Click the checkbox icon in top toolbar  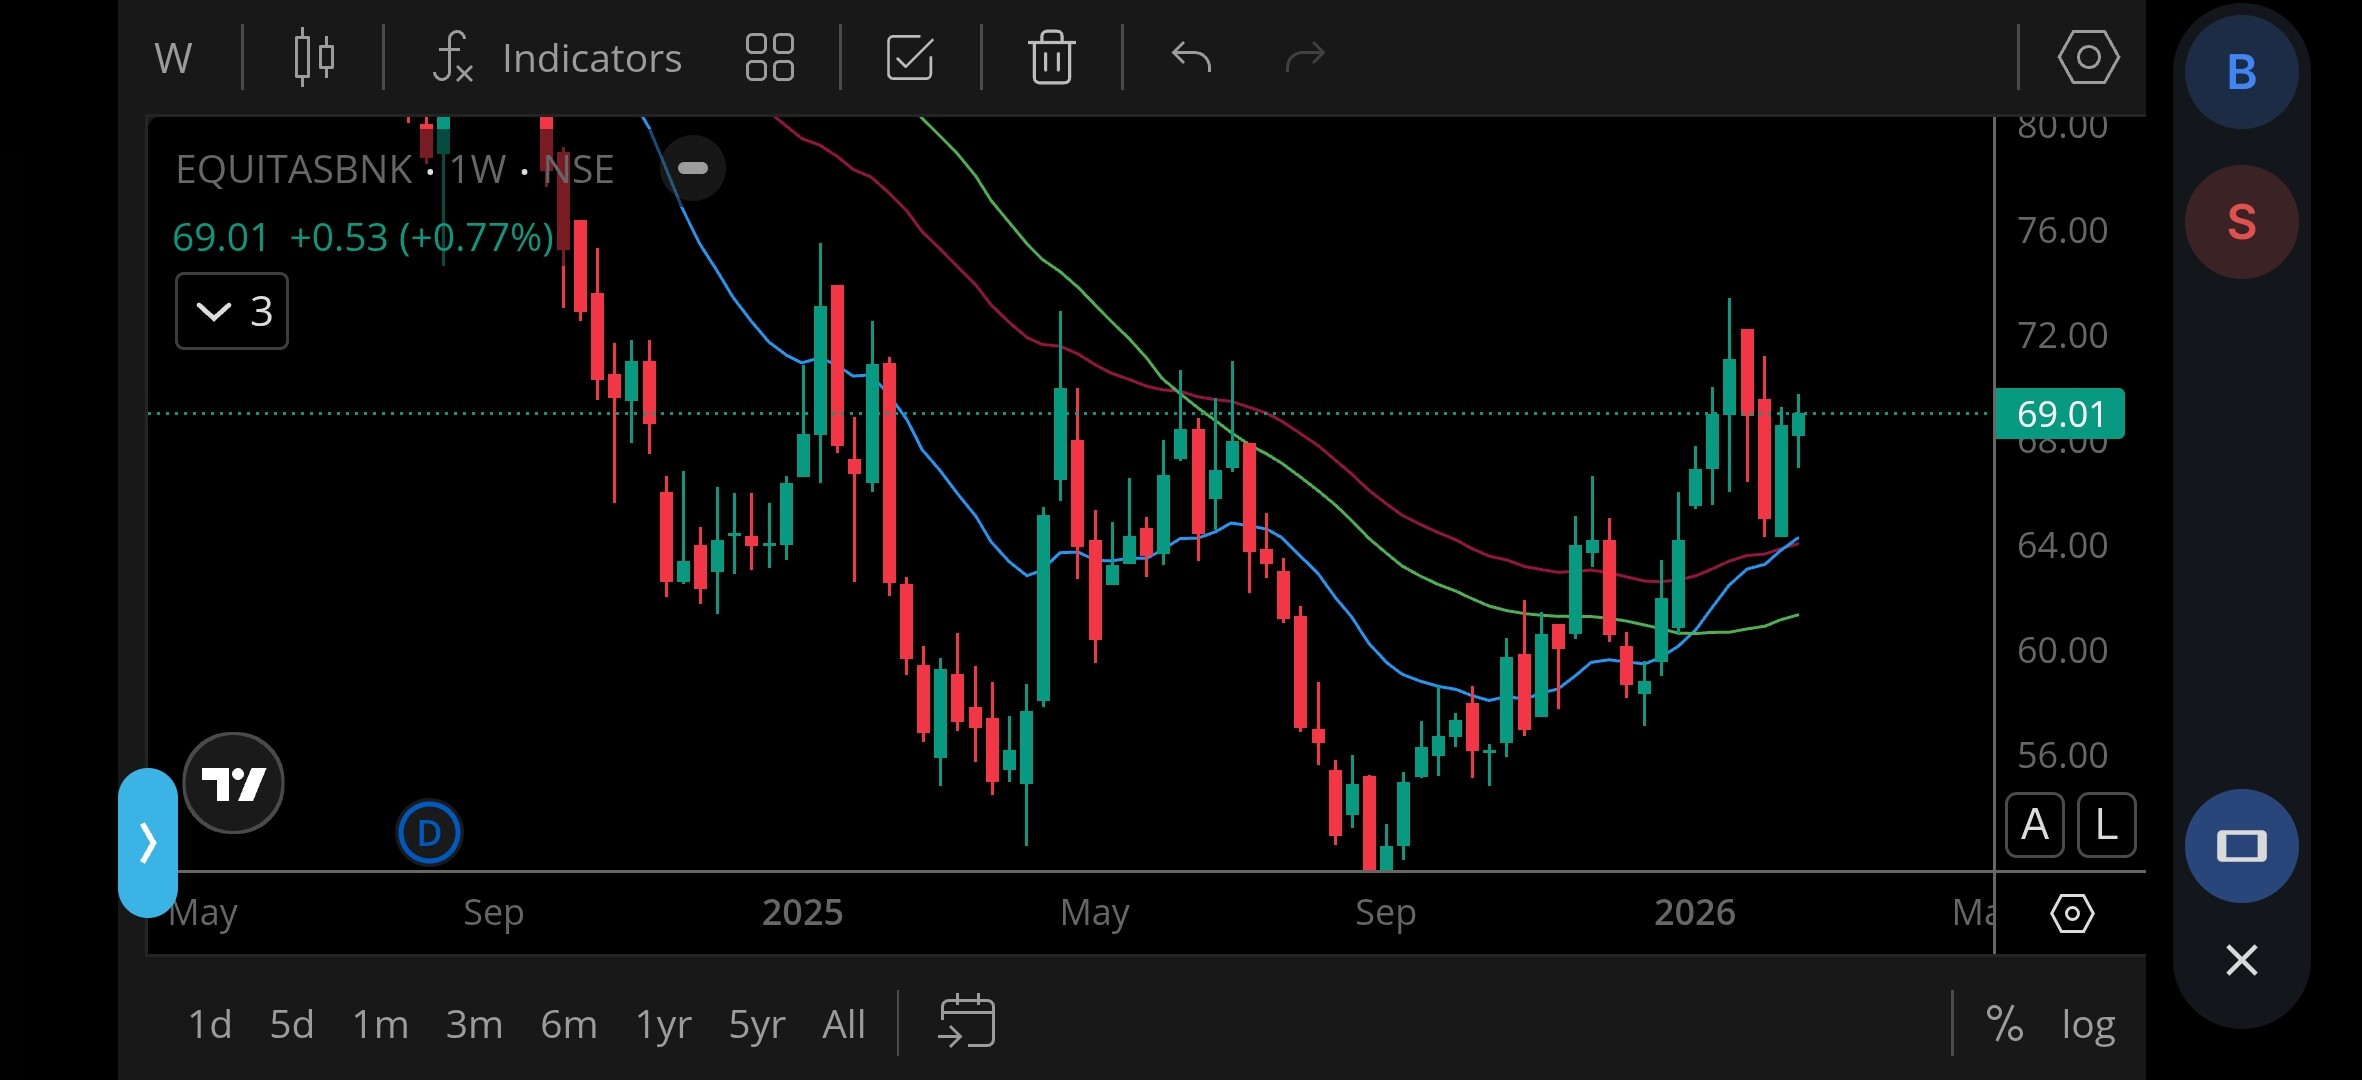click(x=910, y=57)
